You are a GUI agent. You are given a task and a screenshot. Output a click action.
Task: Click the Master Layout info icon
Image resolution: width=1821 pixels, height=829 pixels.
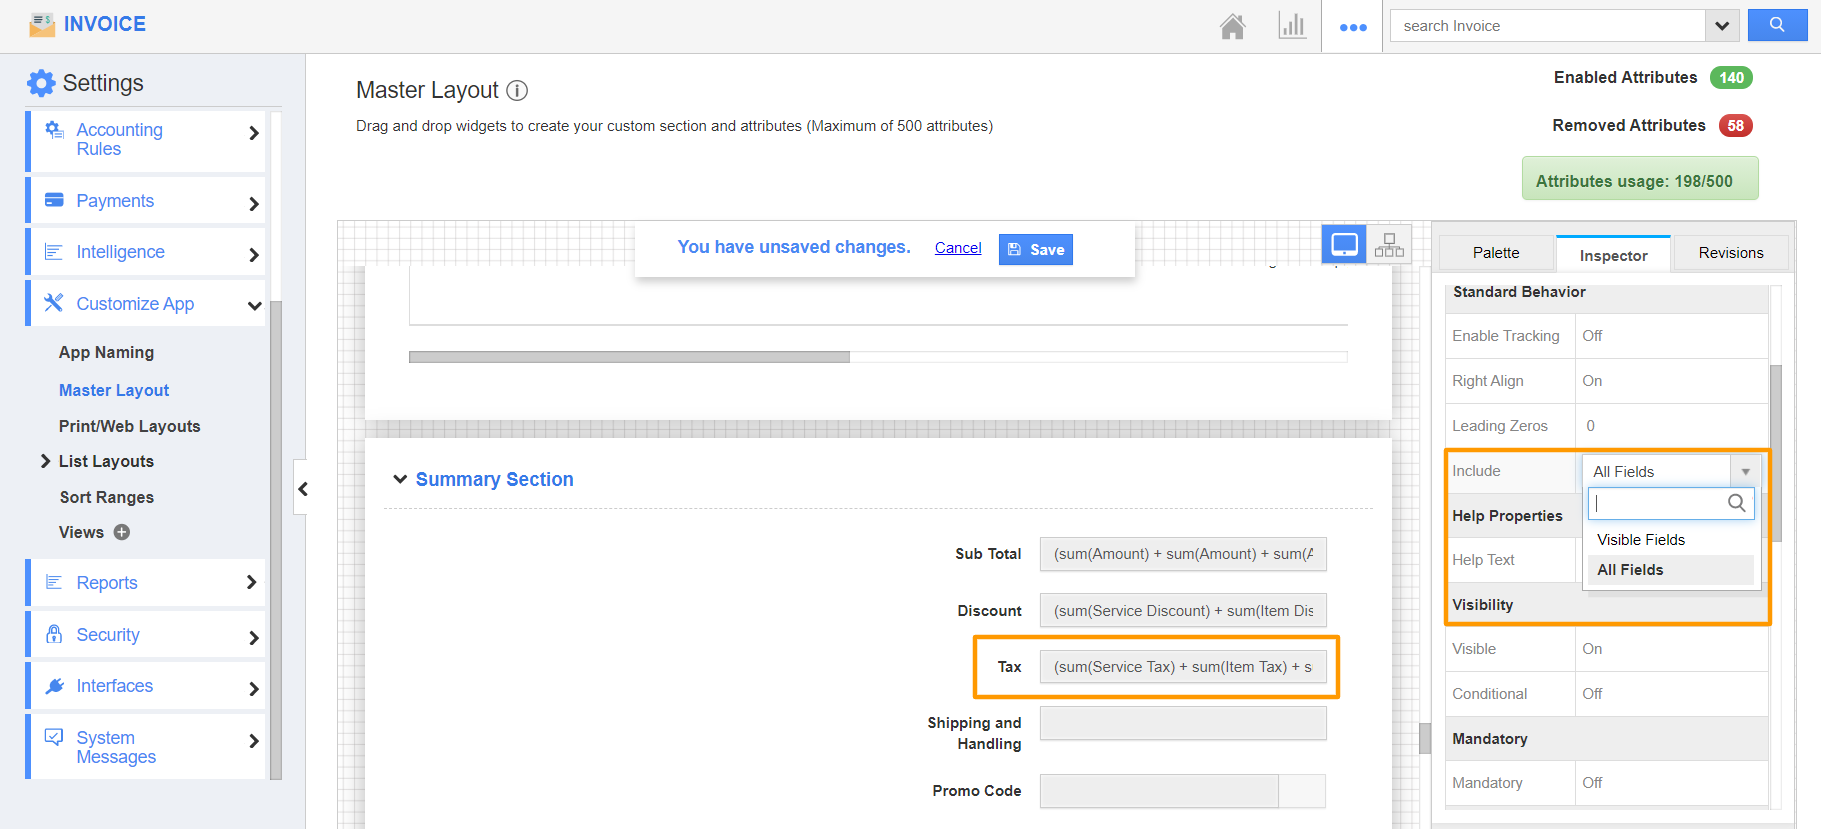(517, 91)
